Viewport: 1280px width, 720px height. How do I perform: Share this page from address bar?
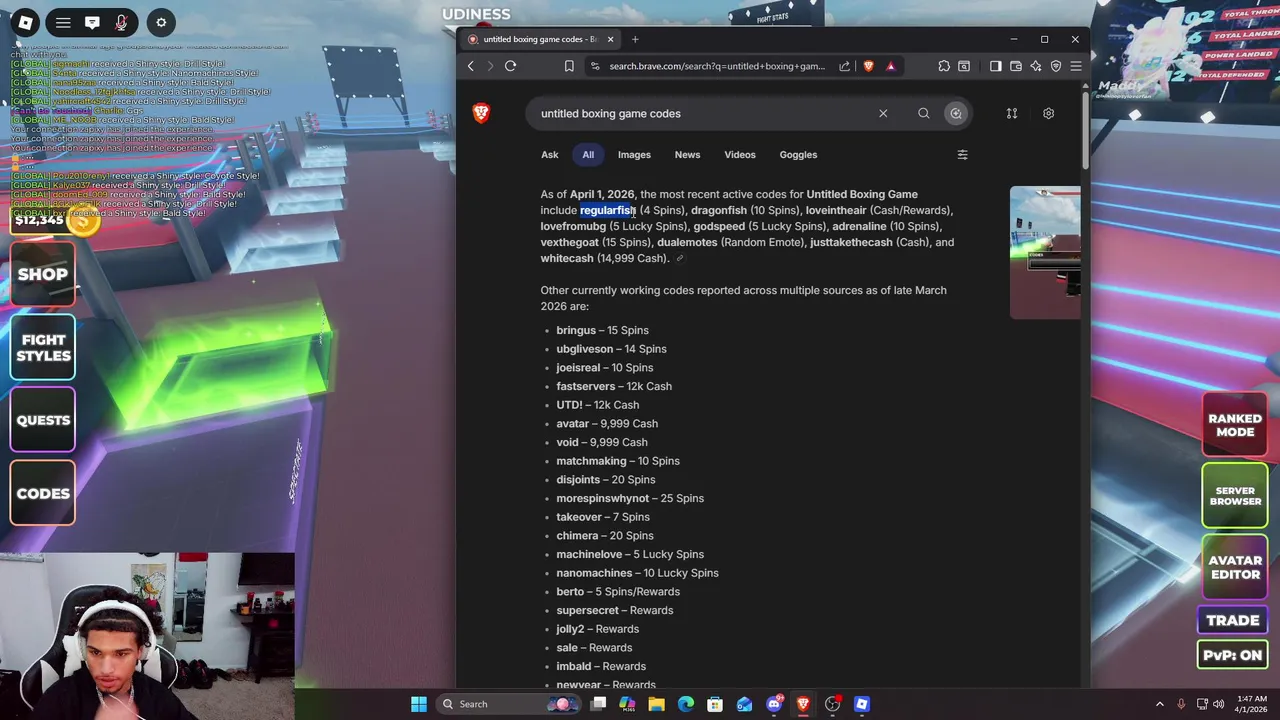(845, 66)
